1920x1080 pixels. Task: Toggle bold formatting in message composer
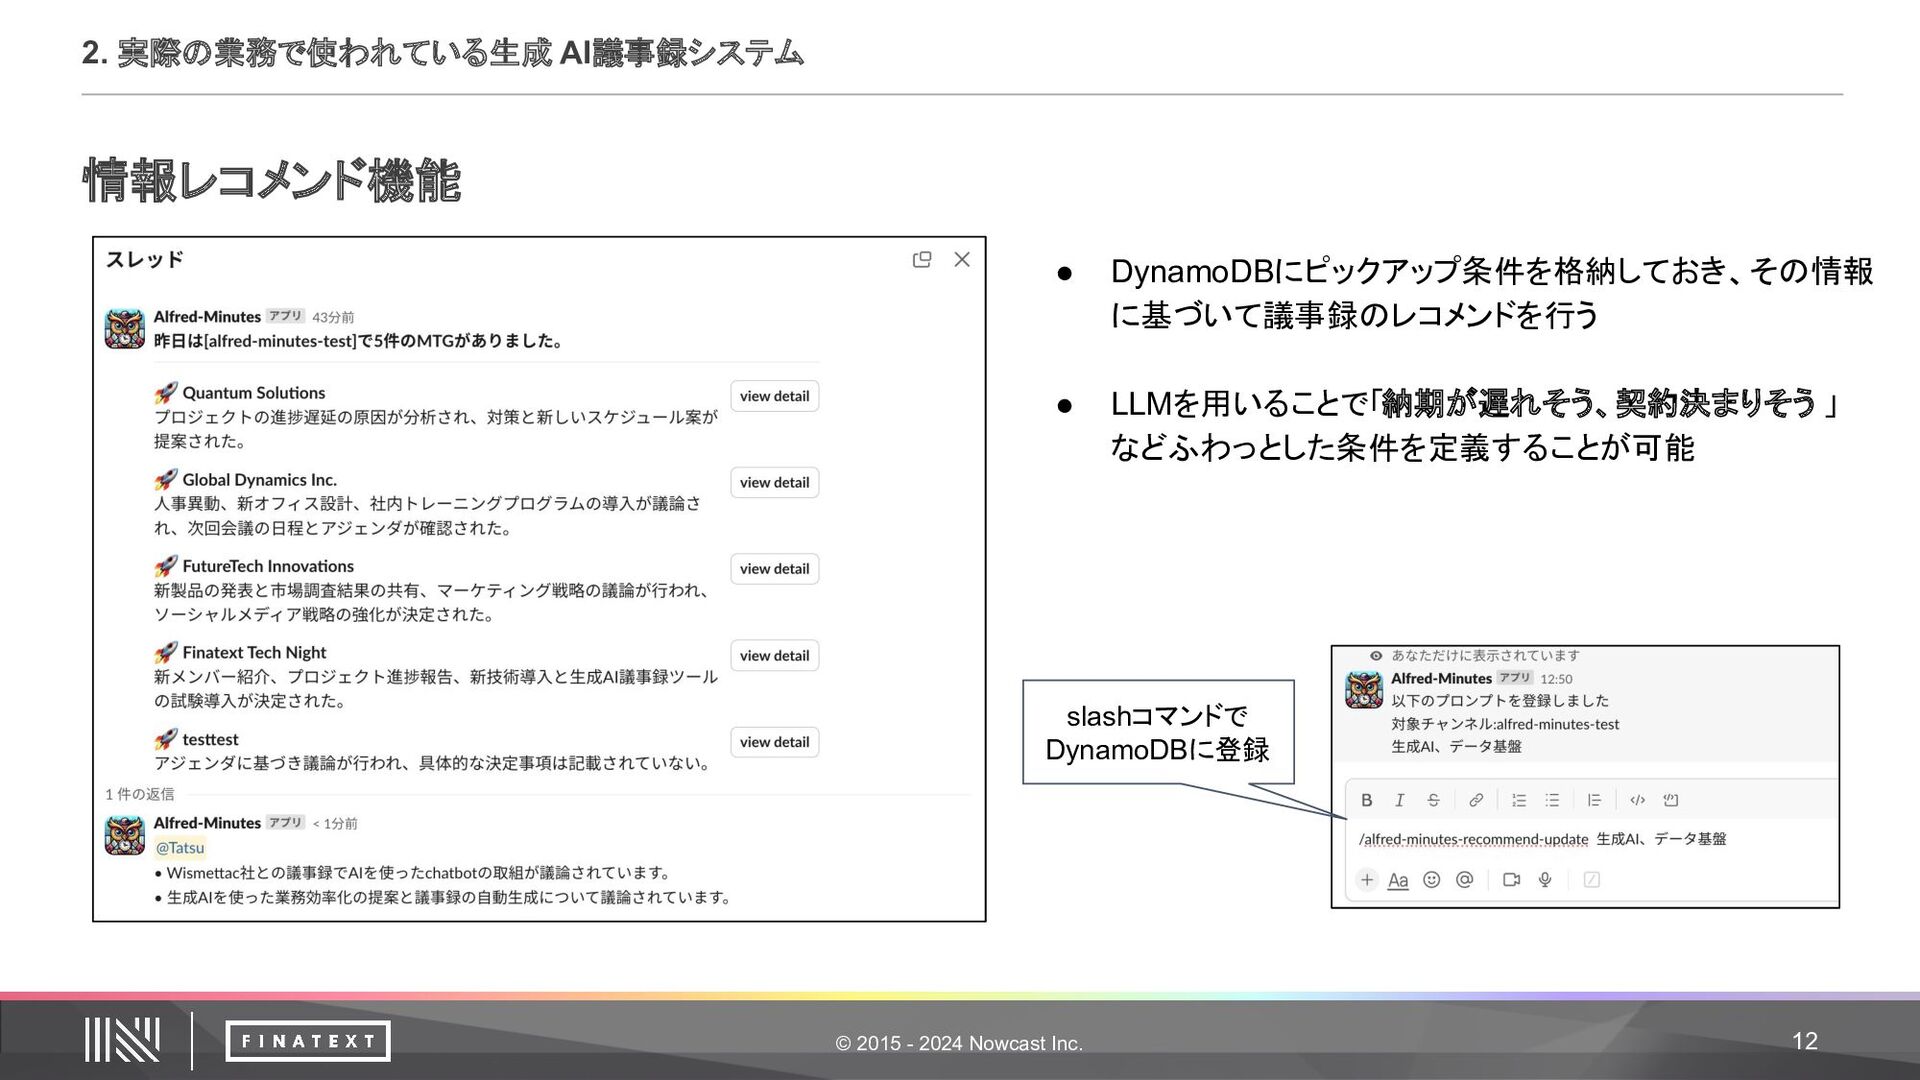click(x=1367, y=800)
